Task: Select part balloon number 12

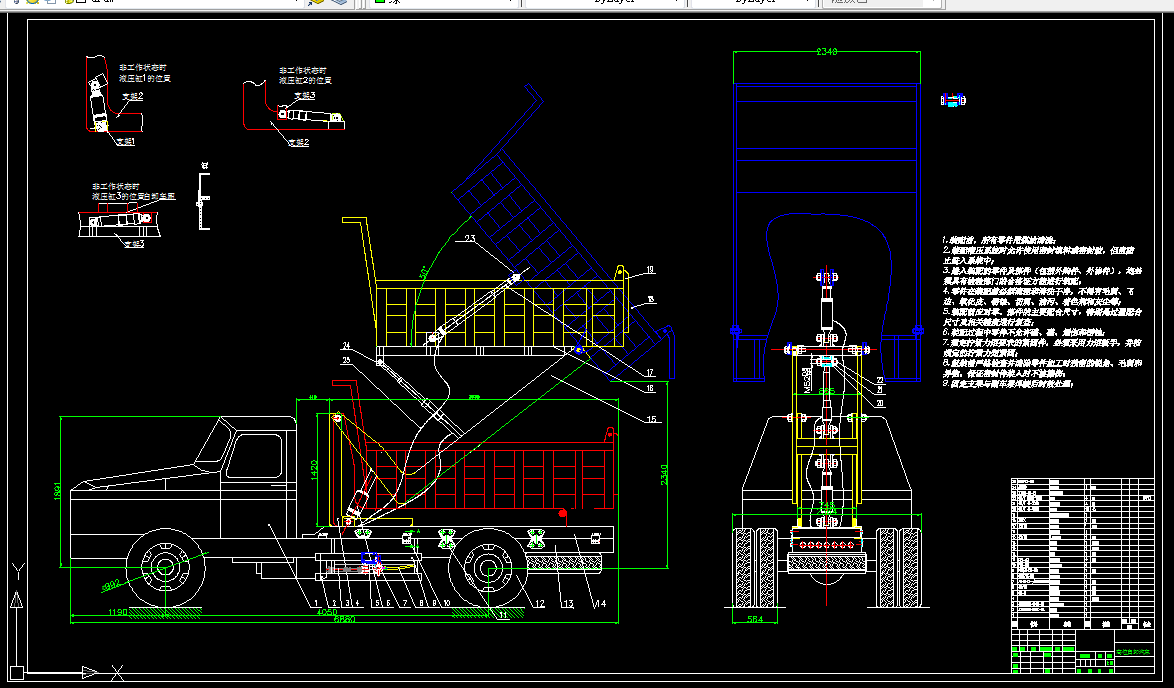Action: (x=539, y=603)
